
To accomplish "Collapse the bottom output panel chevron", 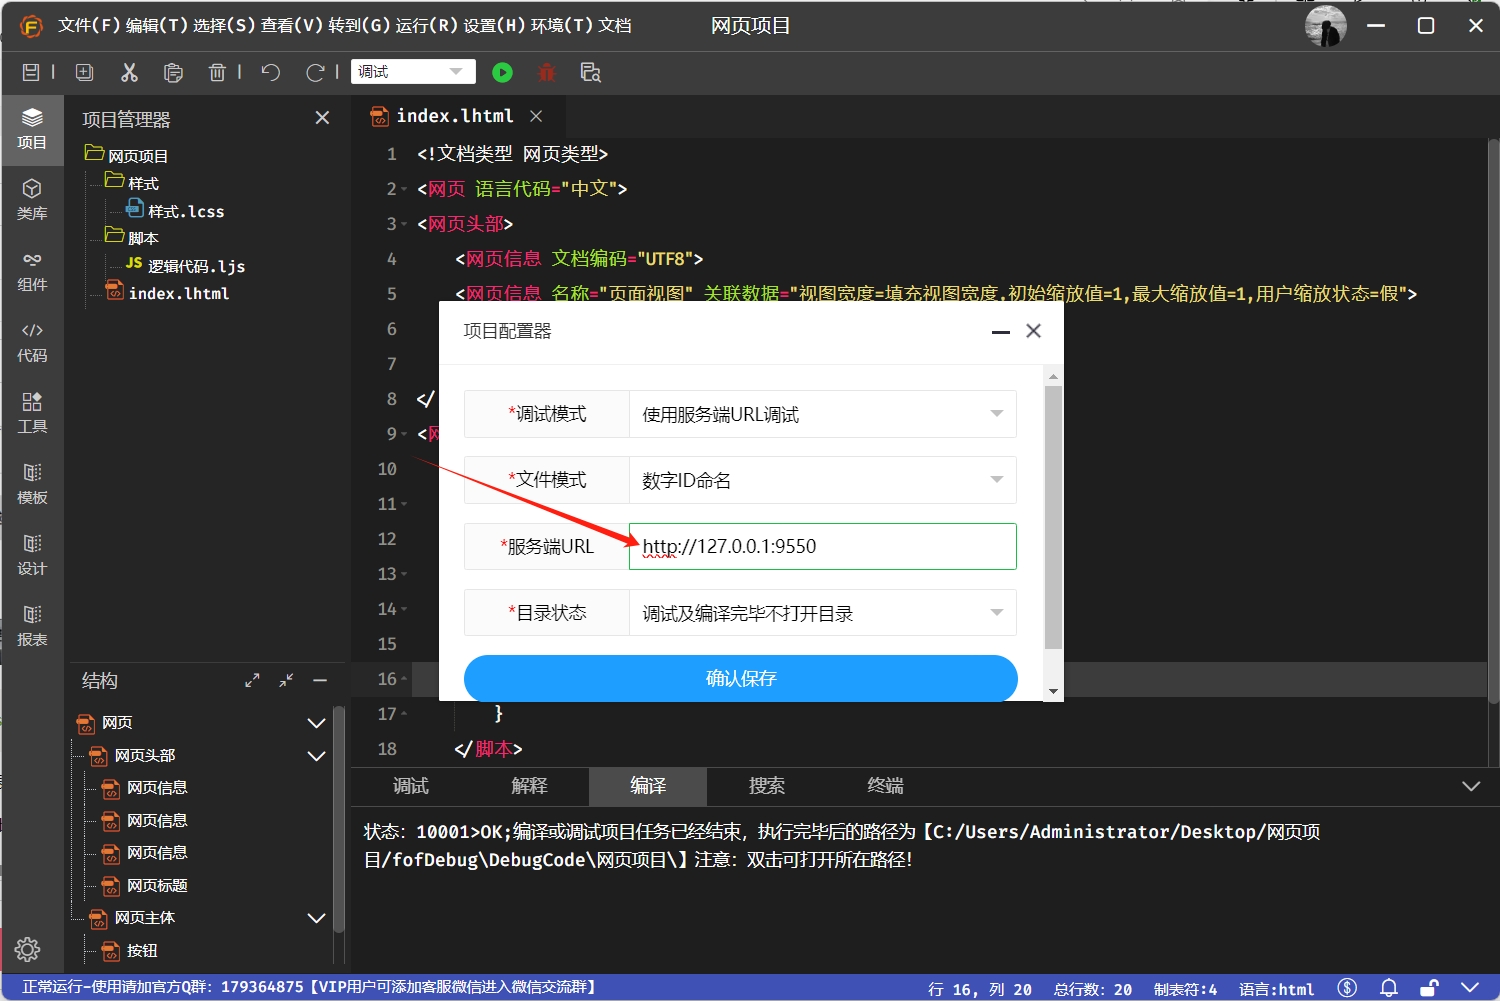I will (1471, 786).
